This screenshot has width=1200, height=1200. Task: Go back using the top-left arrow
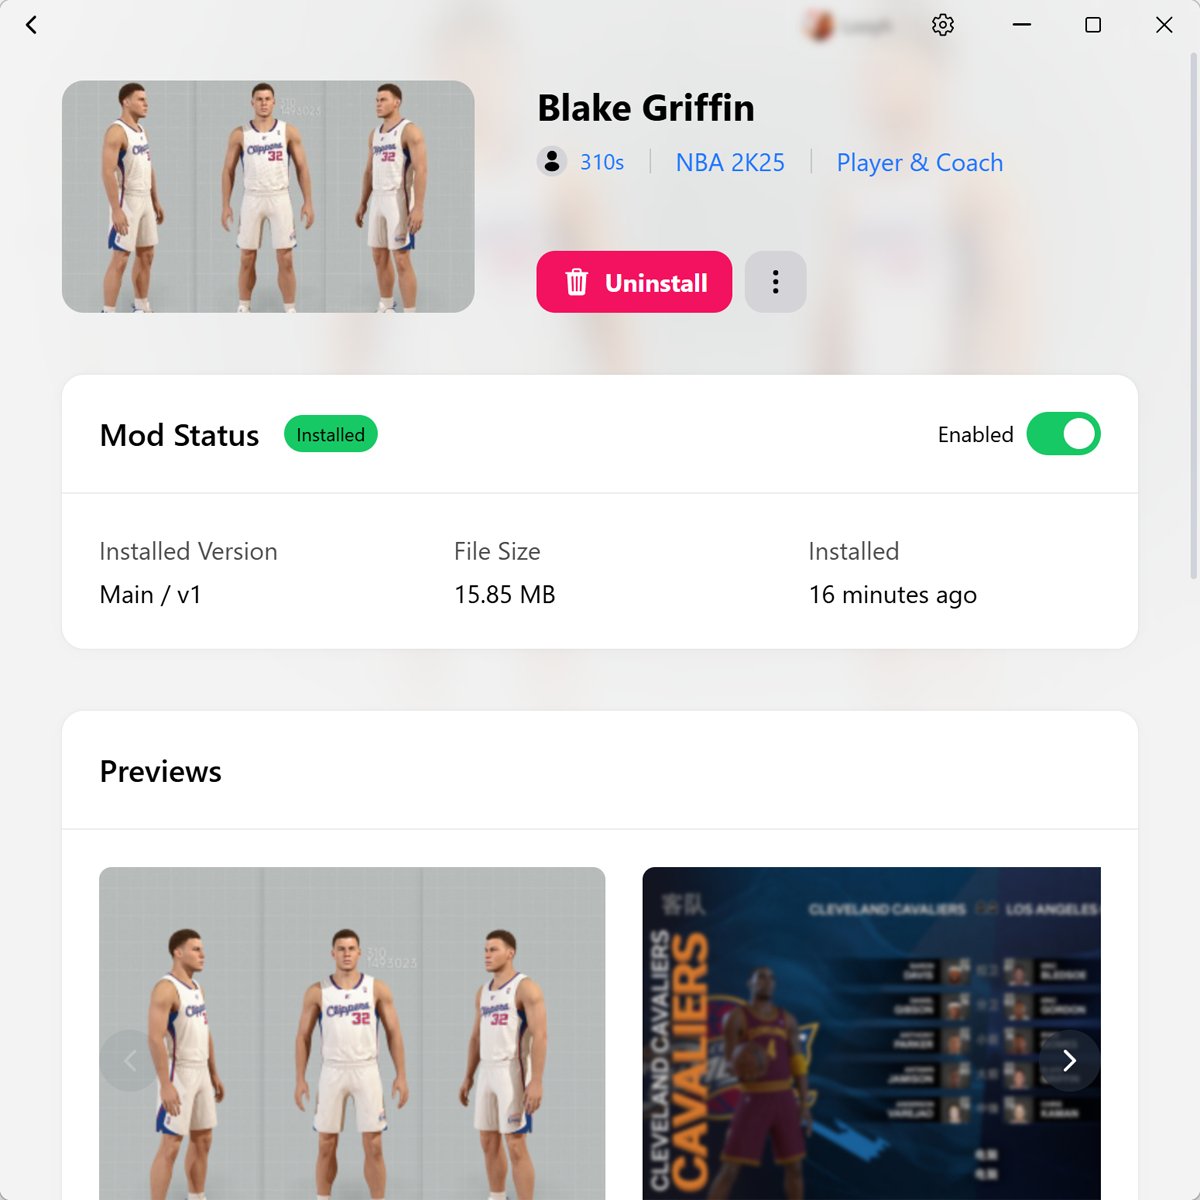(32, 25)
